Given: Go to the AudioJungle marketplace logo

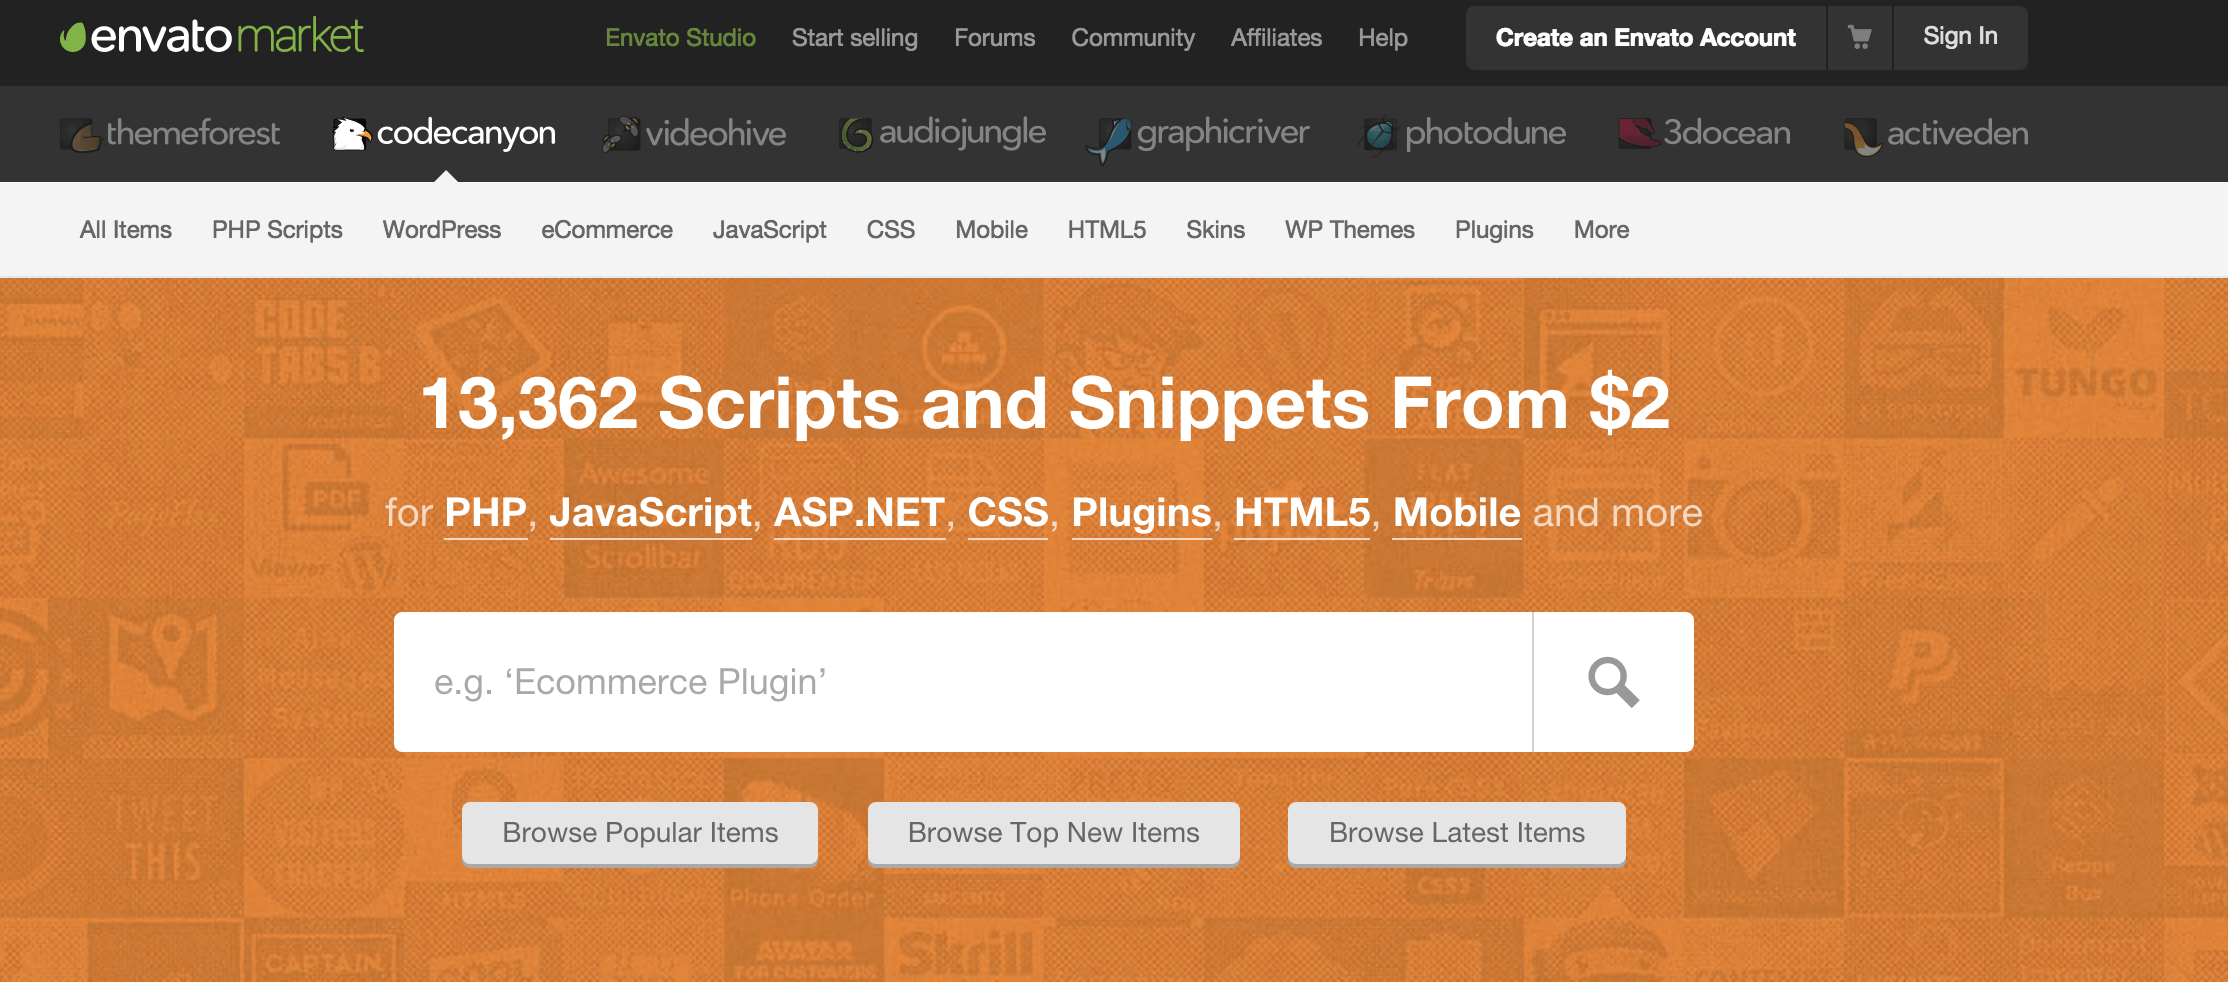Looking at the screenshot, I should [x=942, y=133].
